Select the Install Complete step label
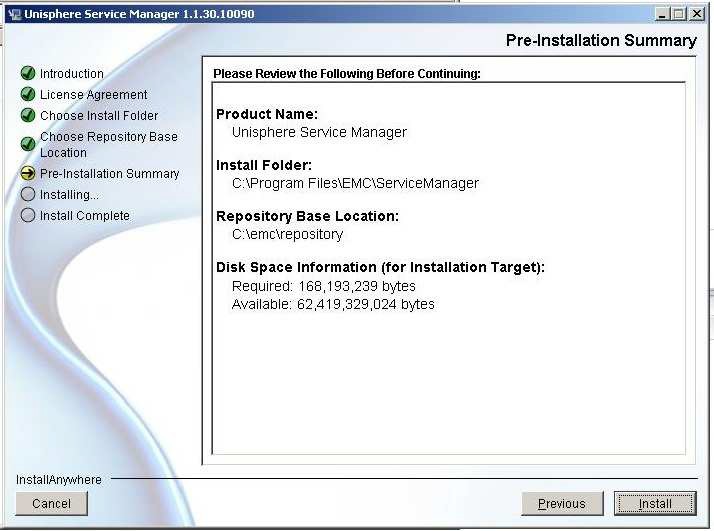 point(85,215)
